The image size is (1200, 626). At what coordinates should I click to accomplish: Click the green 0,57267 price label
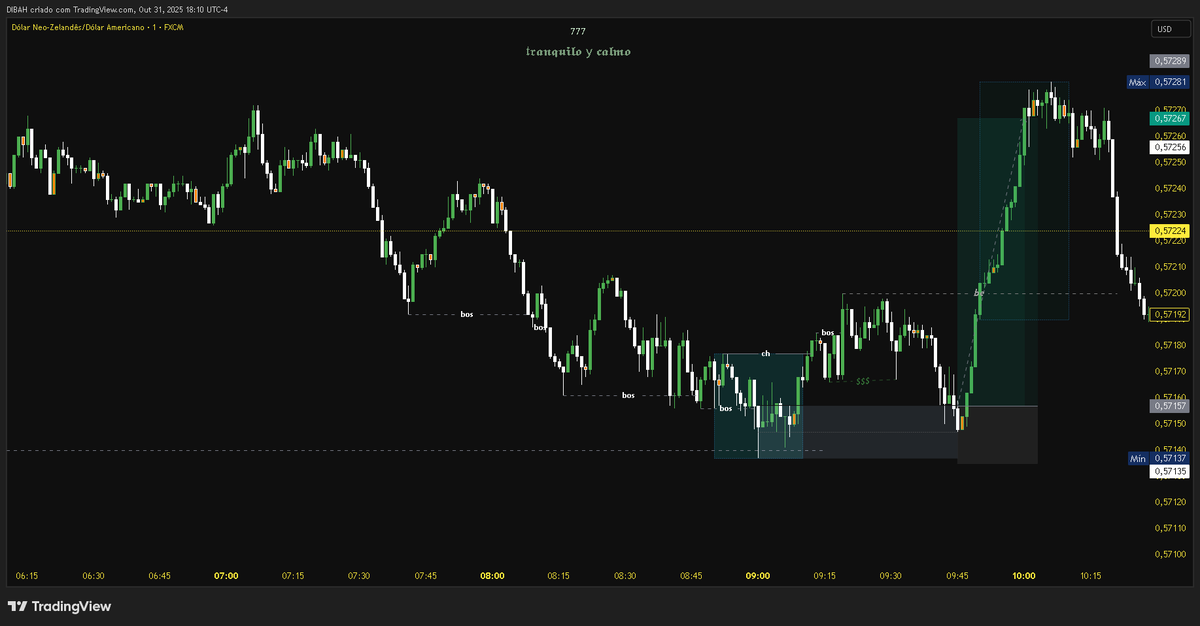coord(1169,118)
